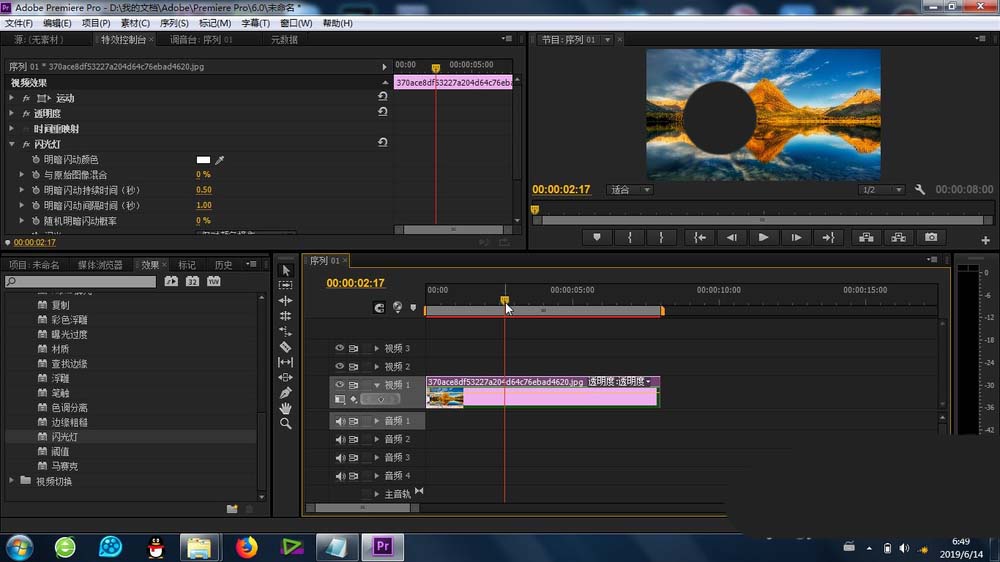This screenshot has height=562, width=1000.
Task: Toggle YUV effects filter button
Action: point(213,281)
